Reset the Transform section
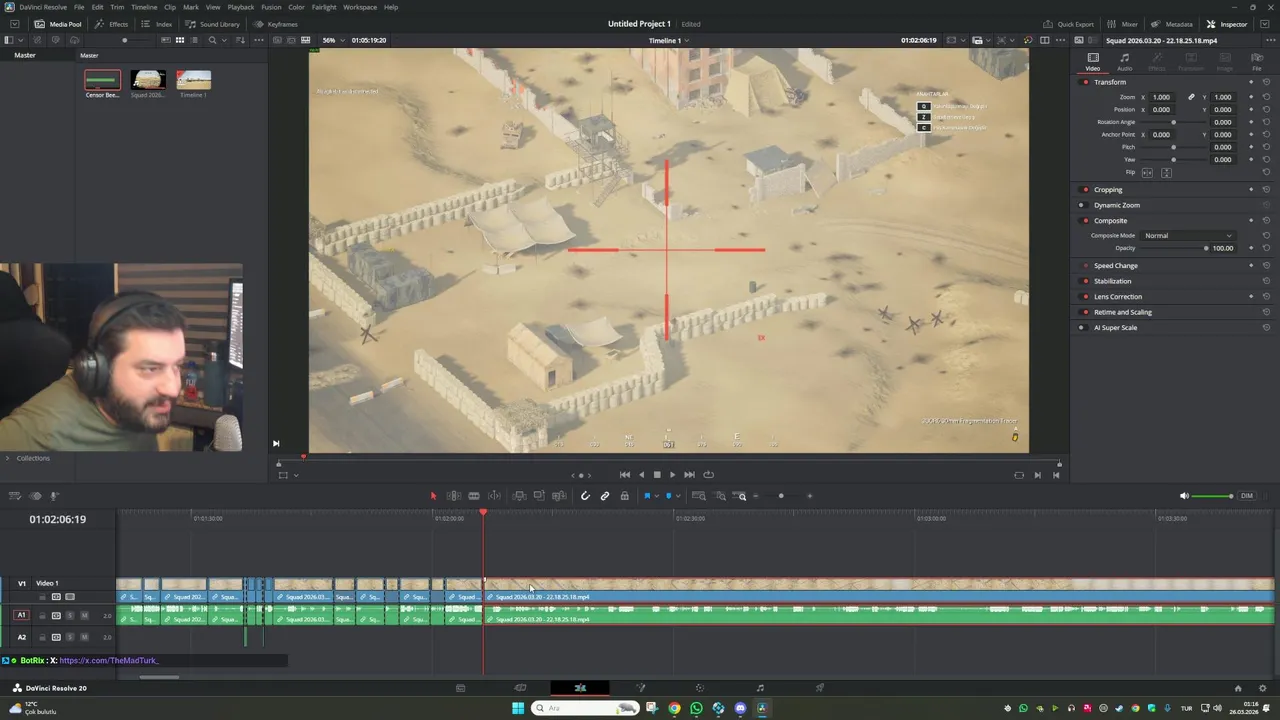This screenshot has height=720, width=1280. pyautogui.click(x=1266, y=82)
